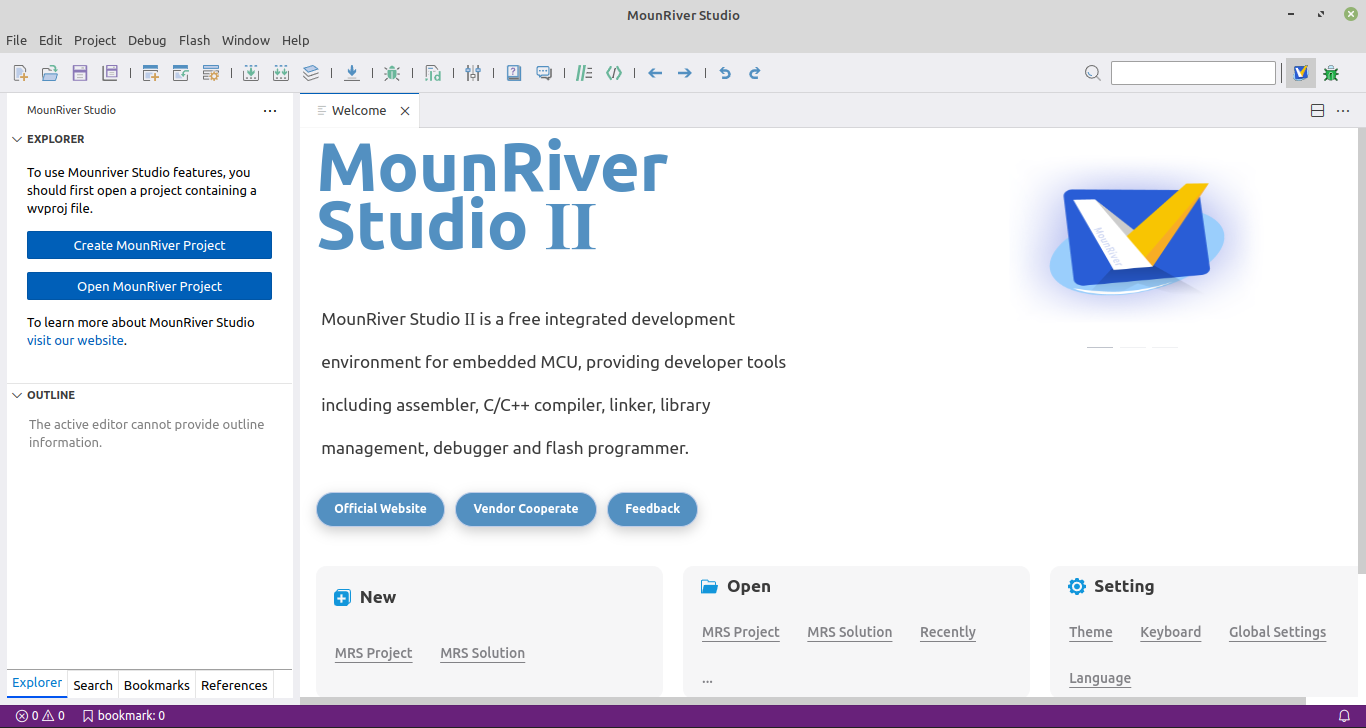
Task: Open the Theme setting link
Action: pos(1090,632)
